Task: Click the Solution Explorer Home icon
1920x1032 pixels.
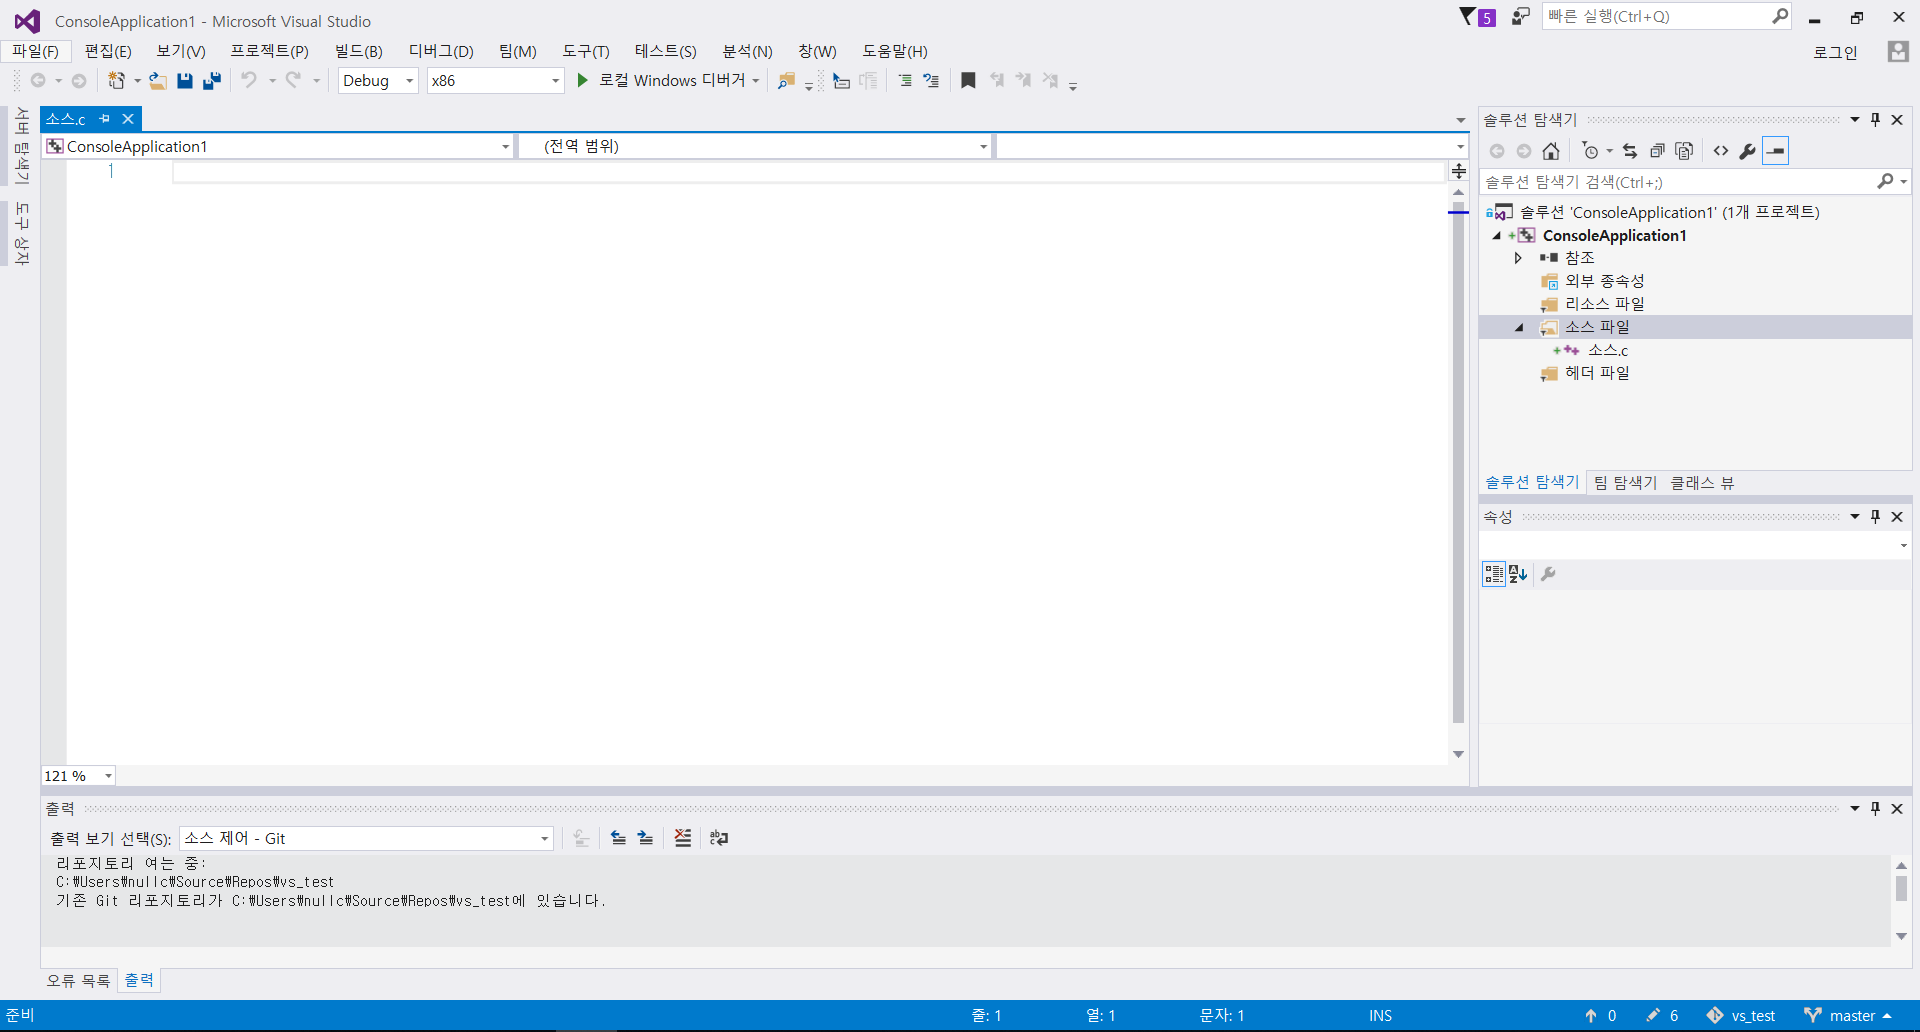Action: tap(1551, 151)
